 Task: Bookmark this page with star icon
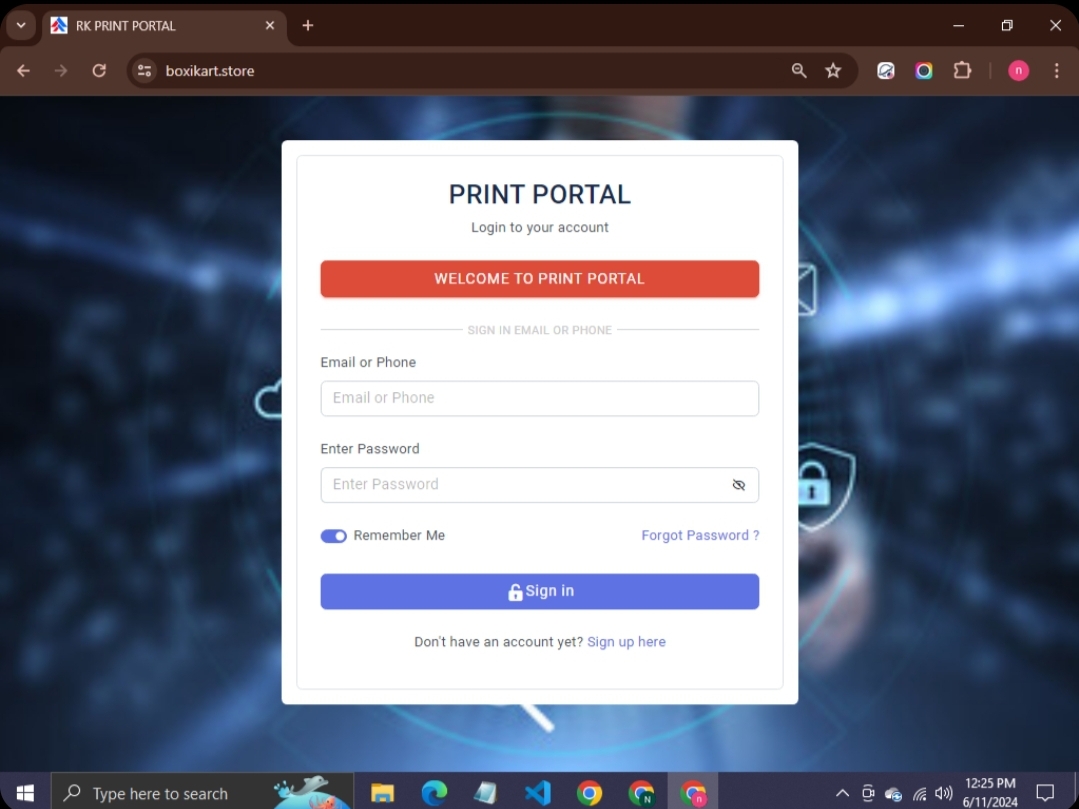833,70
